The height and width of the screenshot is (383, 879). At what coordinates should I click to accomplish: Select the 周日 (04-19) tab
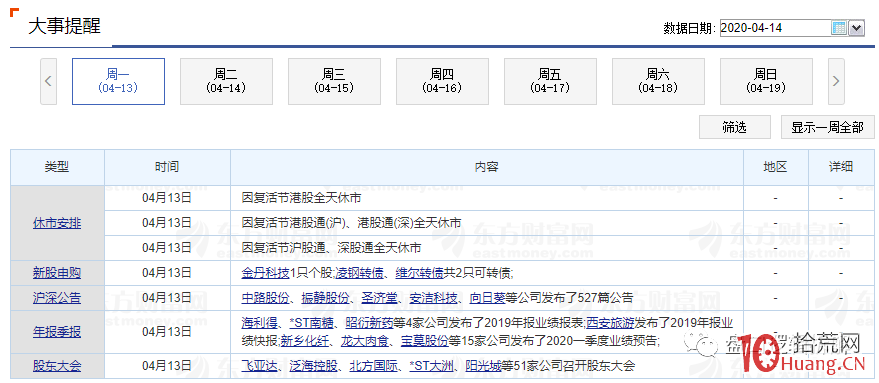point(766,81)
